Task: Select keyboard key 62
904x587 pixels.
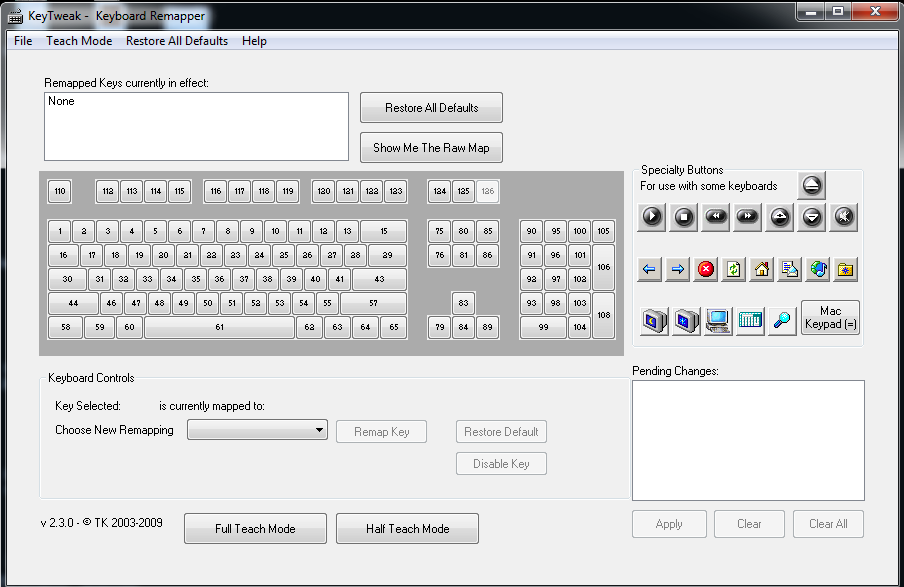Action: (x=310, y=327)
